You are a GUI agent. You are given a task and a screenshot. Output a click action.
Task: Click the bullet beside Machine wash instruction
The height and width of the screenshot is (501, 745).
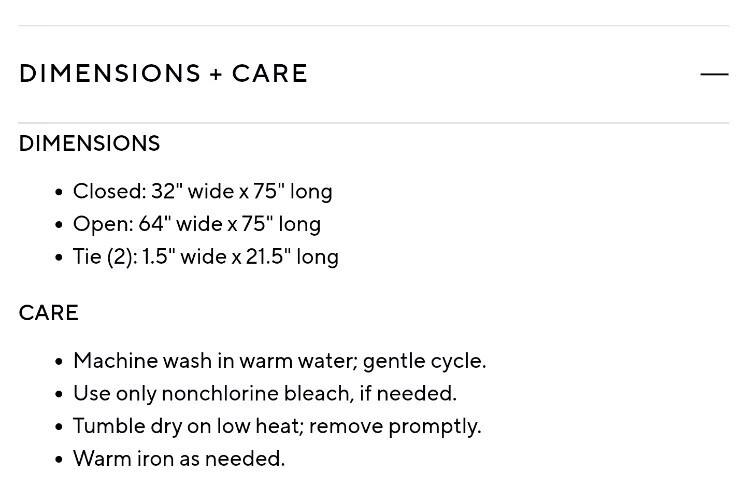59,361
